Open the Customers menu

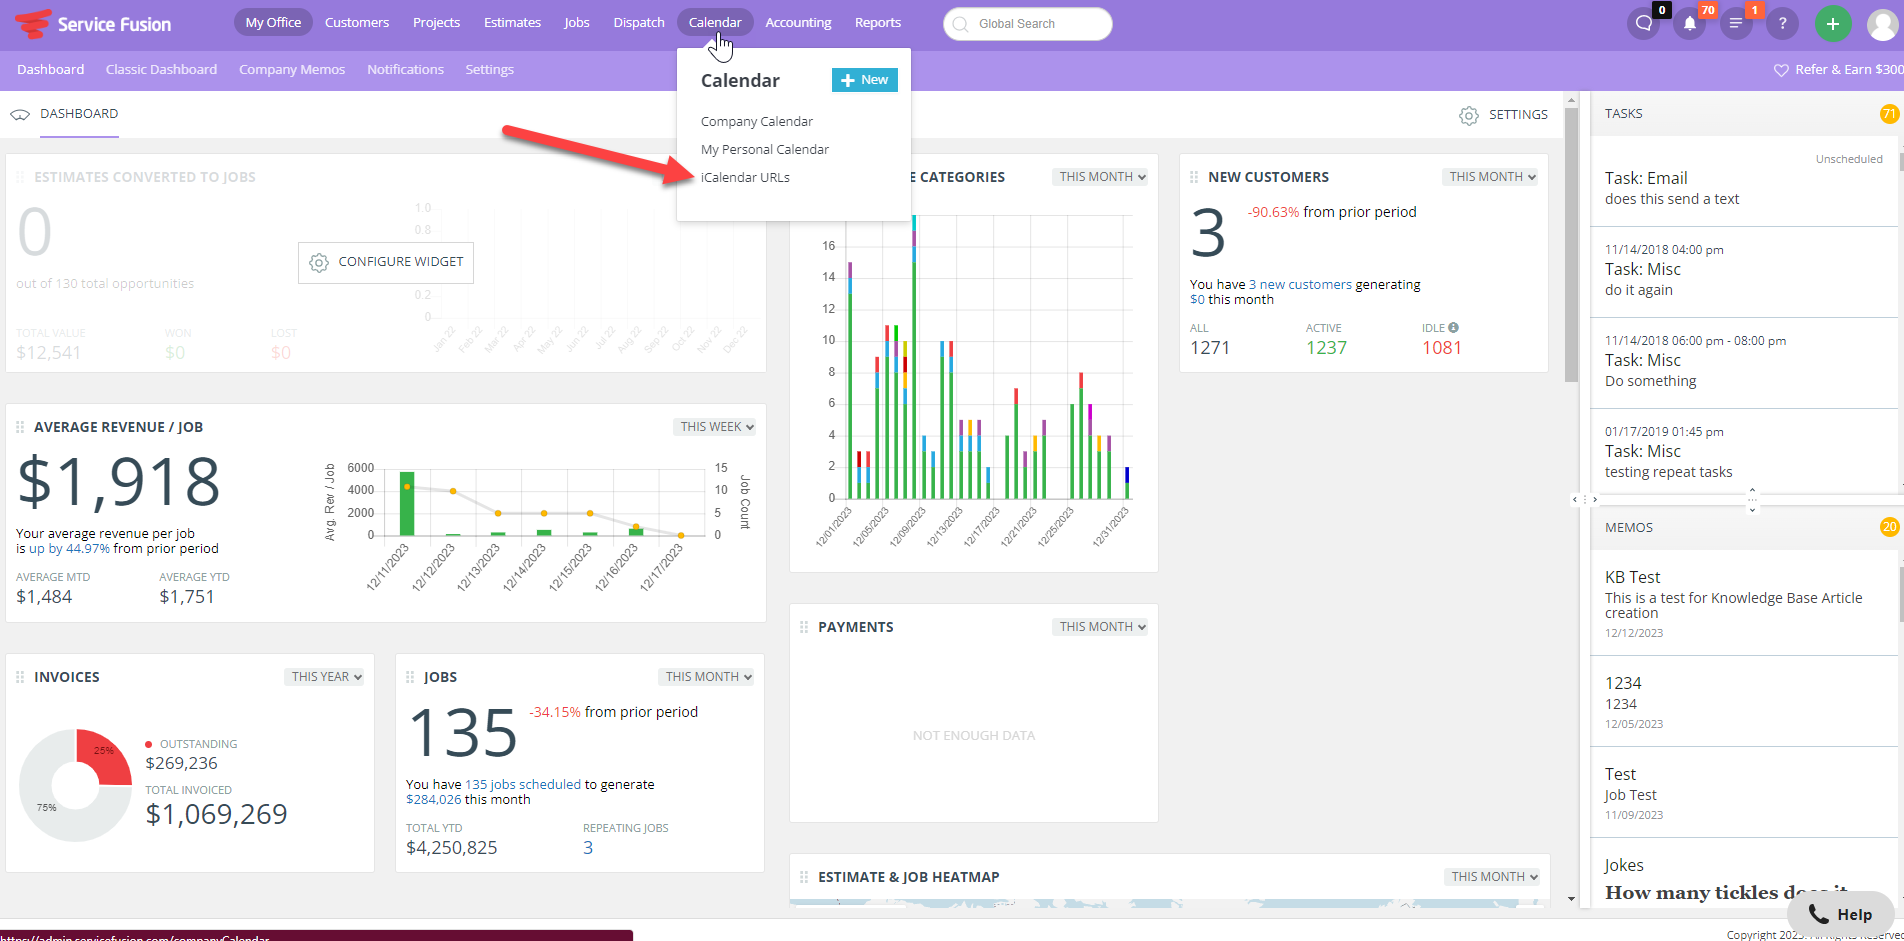point(357,22)
